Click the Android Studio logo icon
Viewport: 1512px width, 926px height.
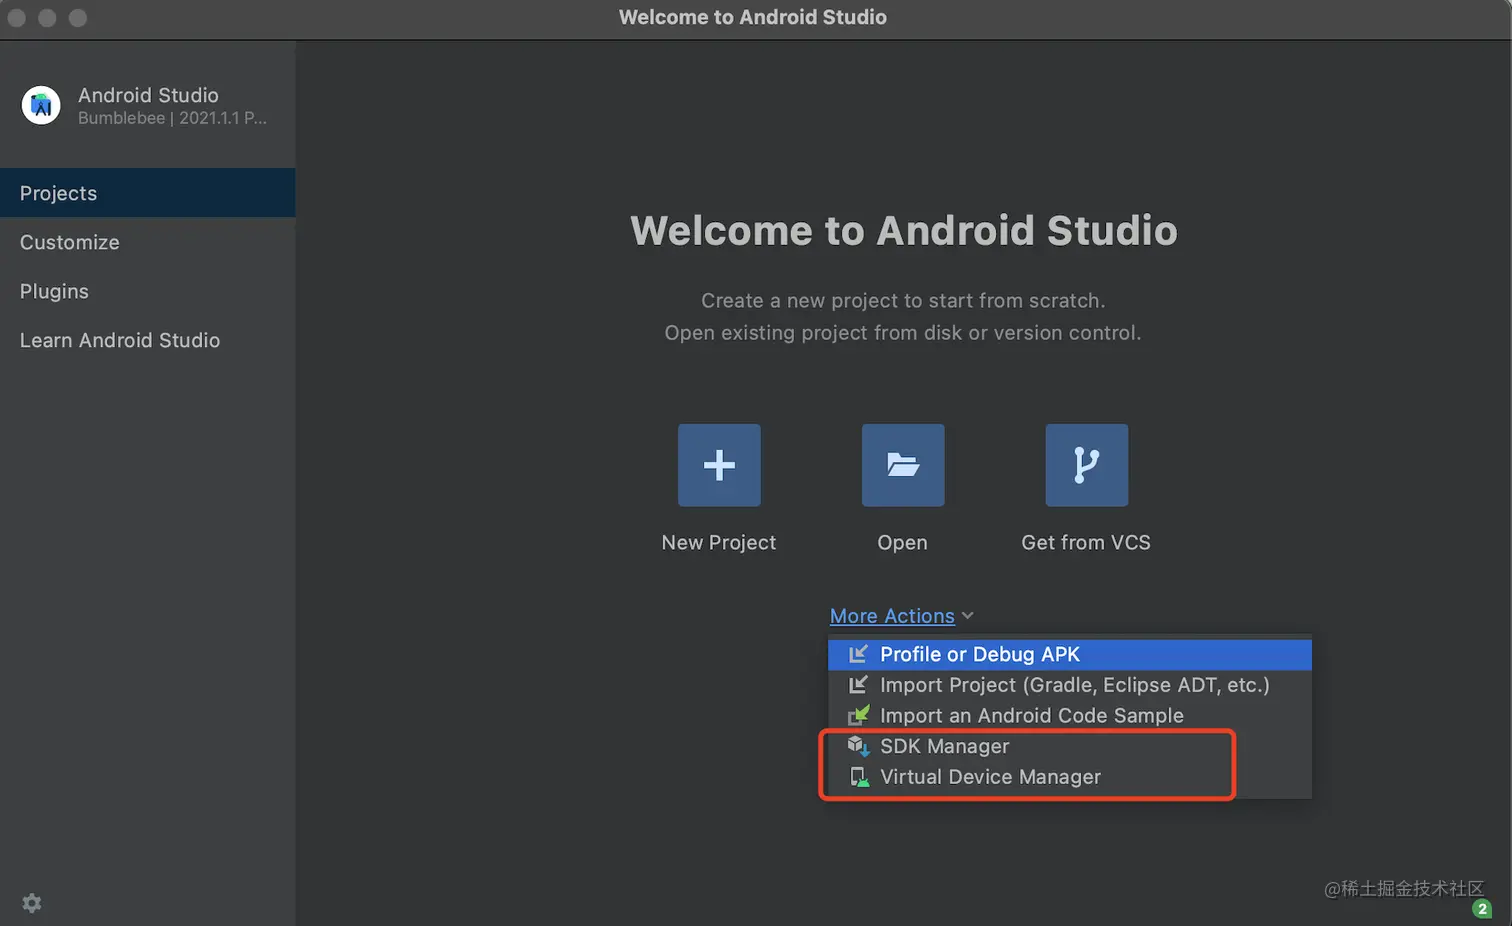pyautogui.click(x=41, y=105)
